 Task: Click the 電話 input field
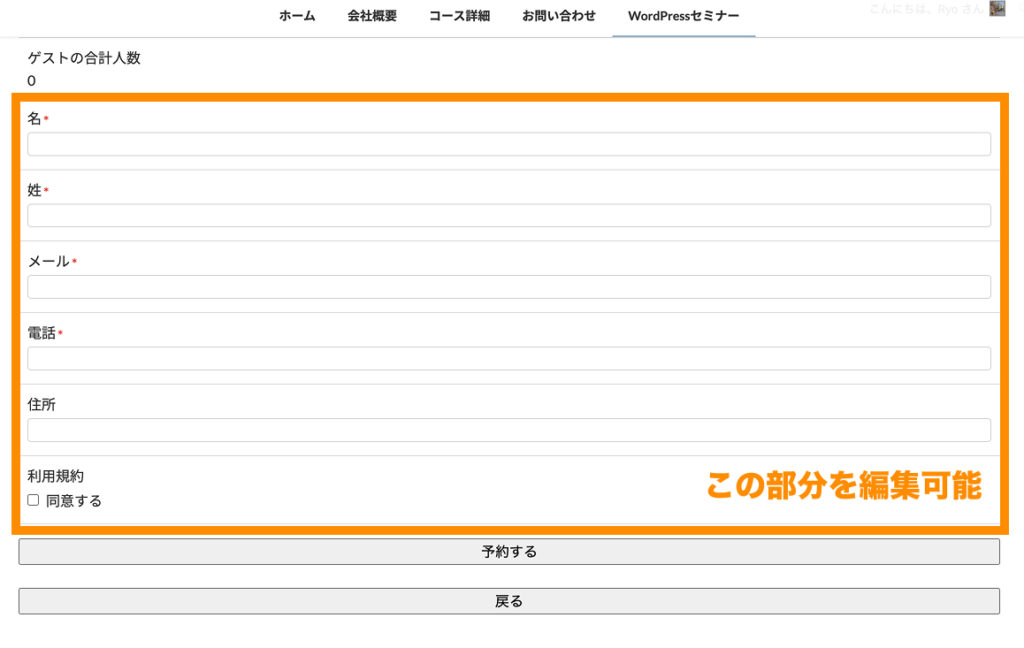pos(508,359)
